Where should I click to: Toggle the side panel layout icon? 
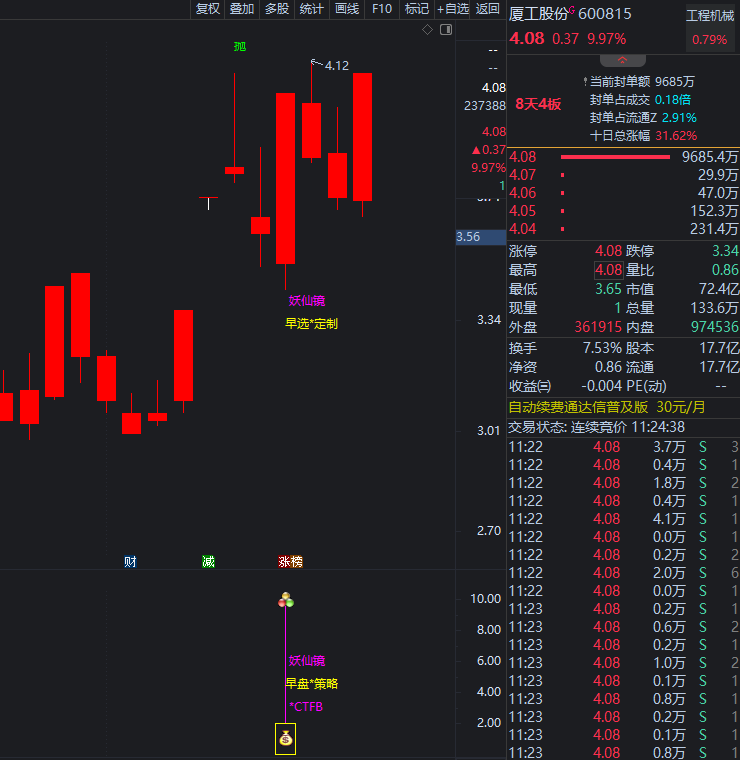point(446,30)
